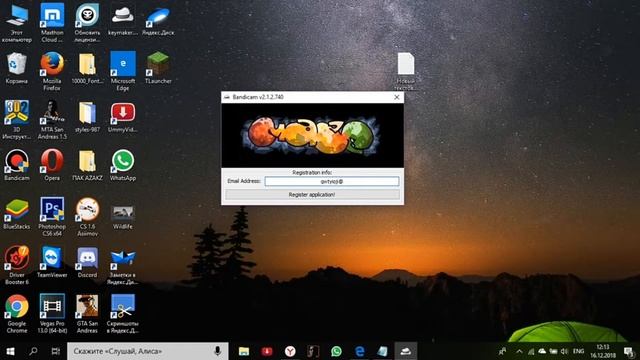Click the Email Address input field
This screenshot has height=360, width=640.
tap(331, 181)
